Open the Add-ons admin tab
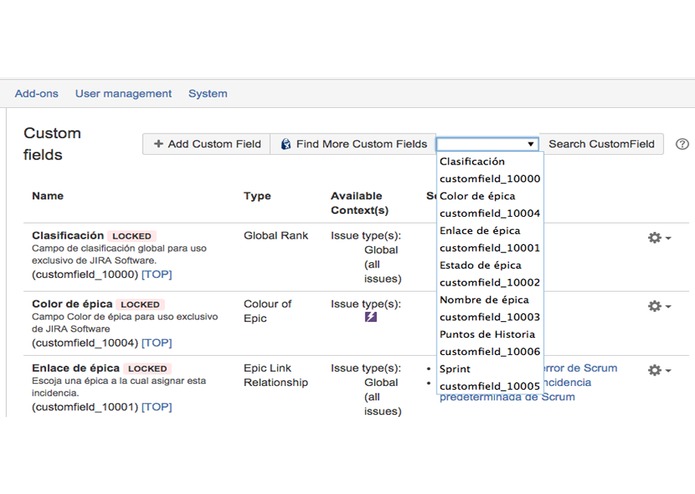 tap(36, 93)
